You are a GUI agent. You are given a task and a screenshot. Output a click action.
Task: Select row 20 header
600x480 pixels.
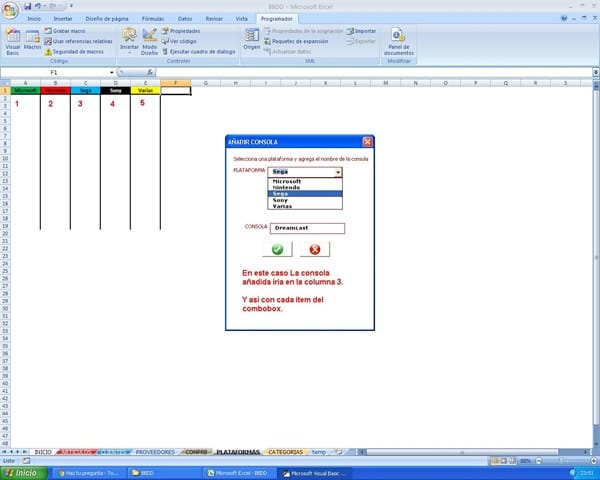click(x=5, y=233)
